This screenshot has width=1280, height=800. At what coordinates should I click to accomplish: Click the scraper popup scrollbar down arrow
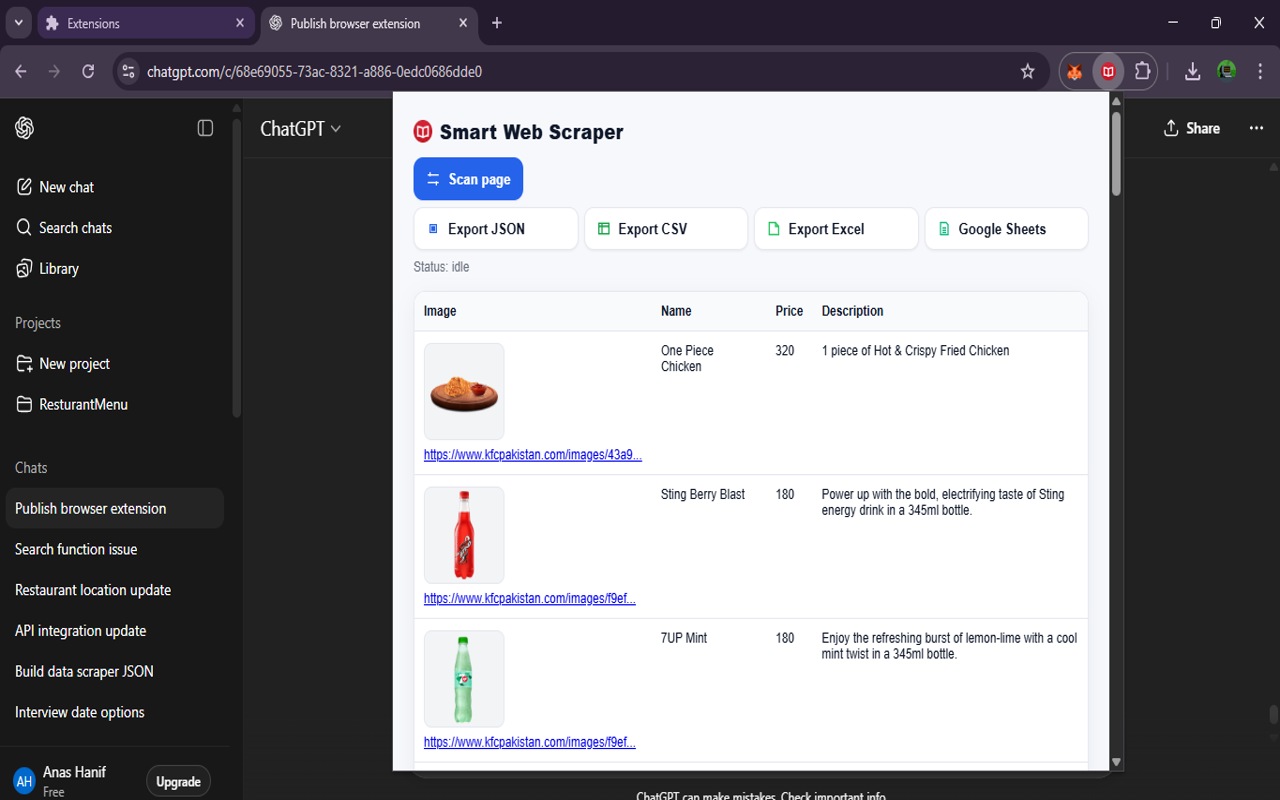coord(1116,762)
